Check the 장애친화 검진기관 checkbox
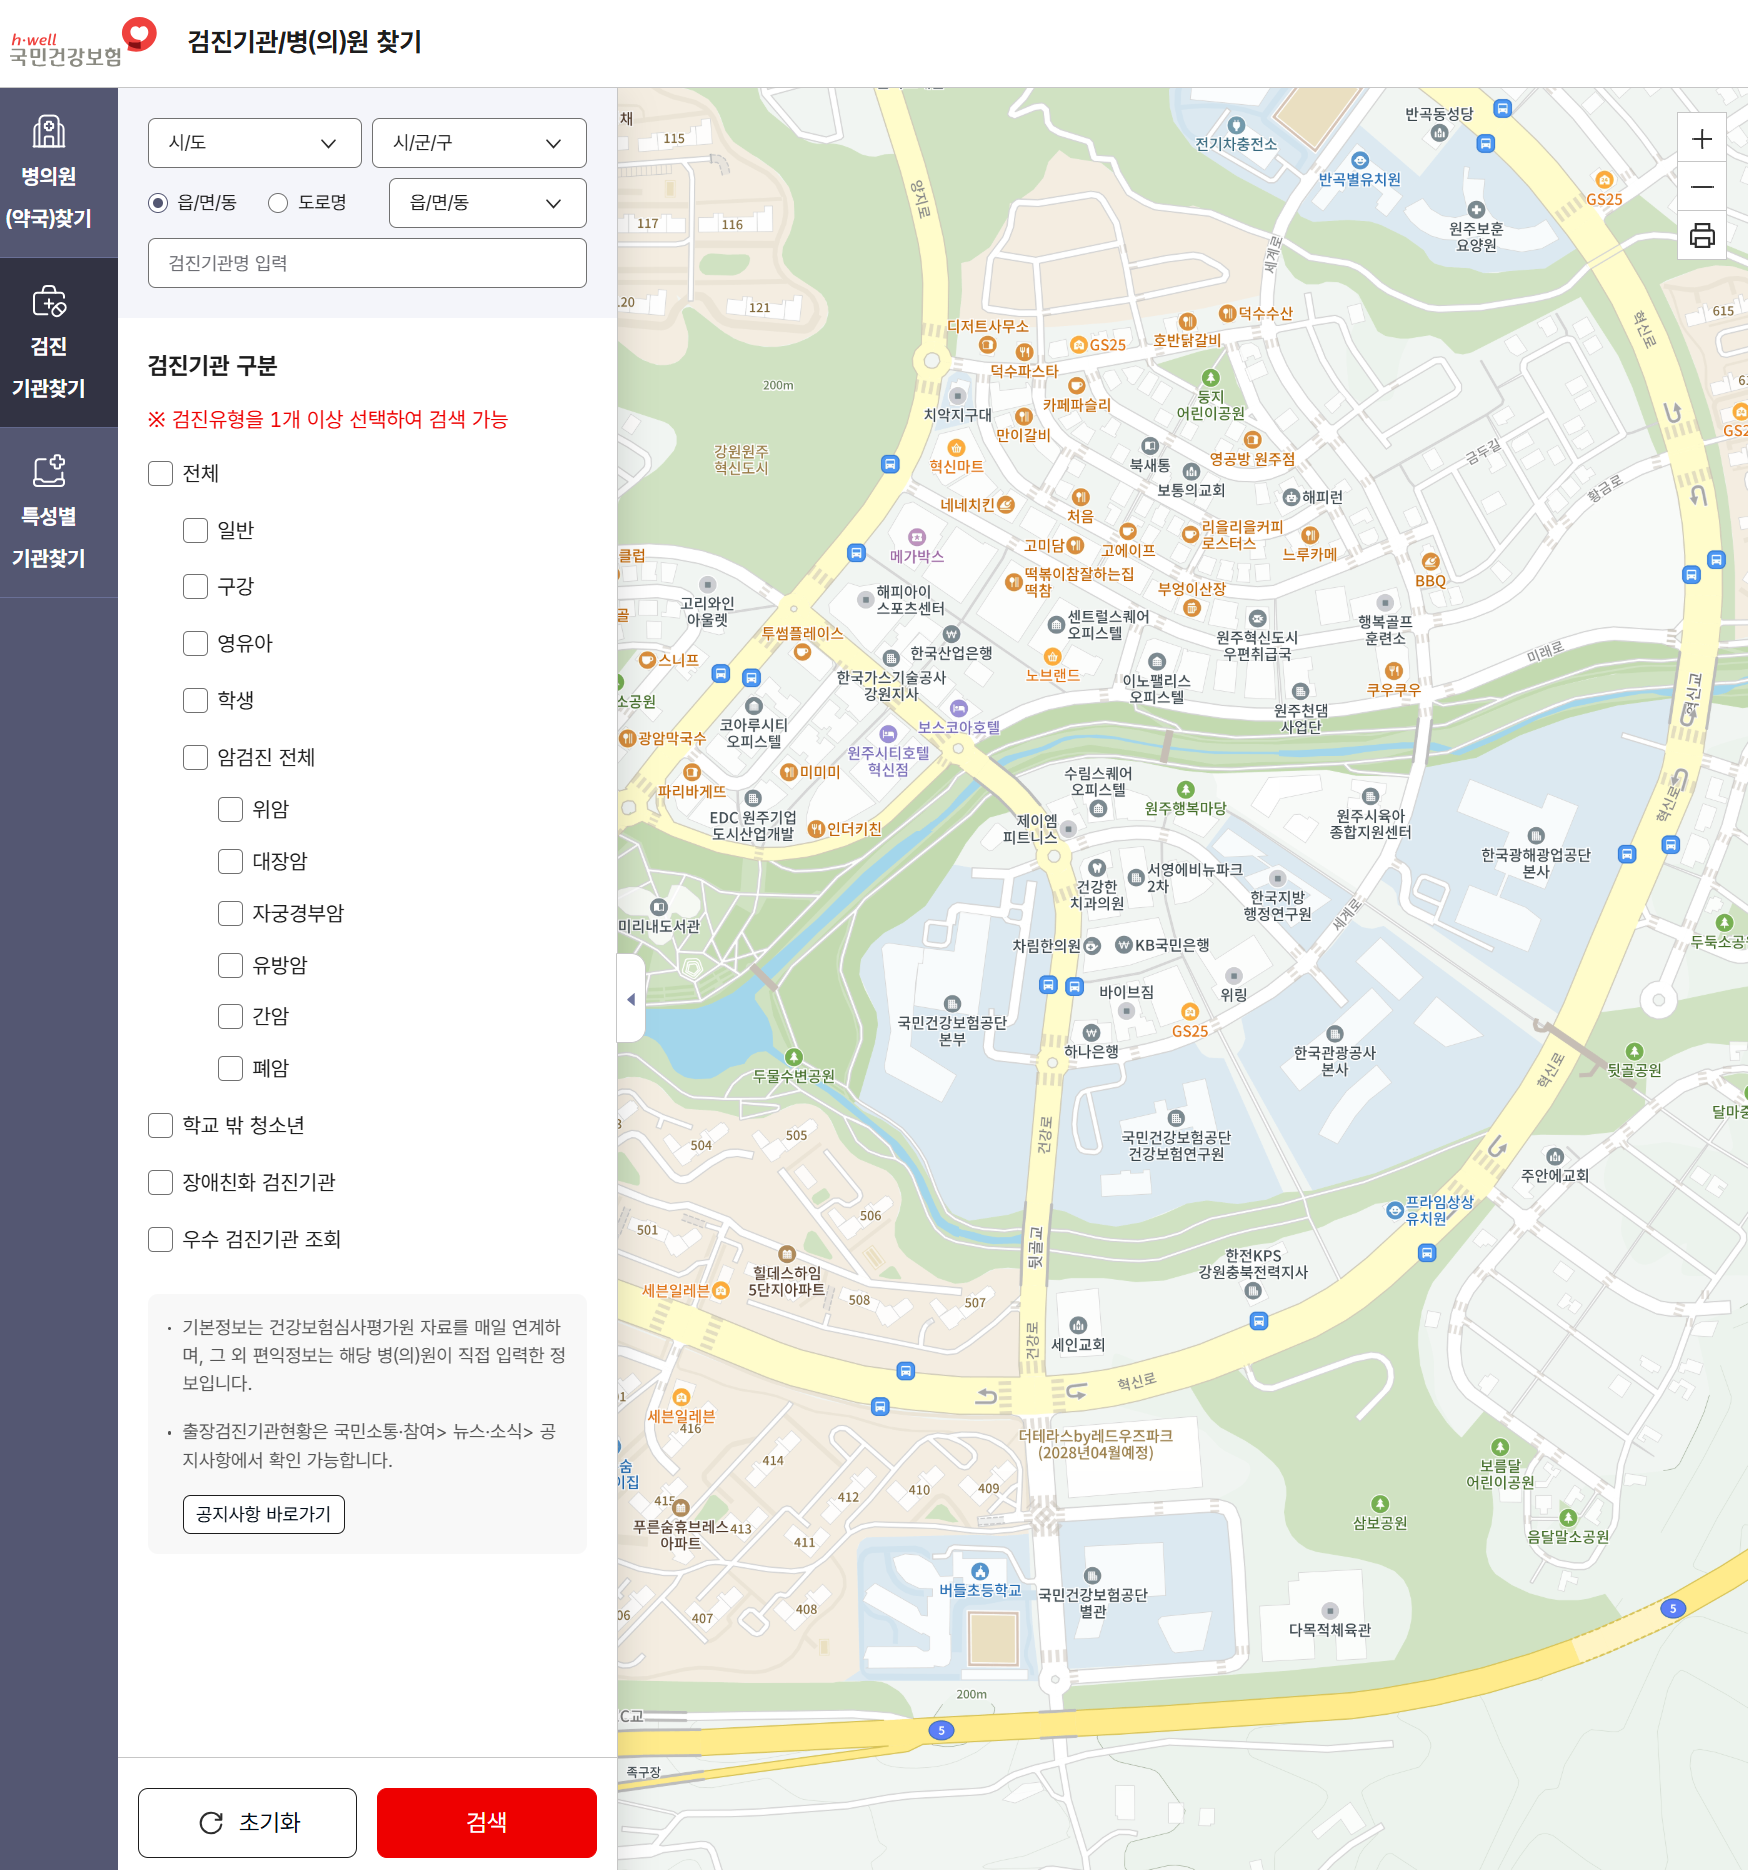1748x1870 pixels. coord(160,1182)
